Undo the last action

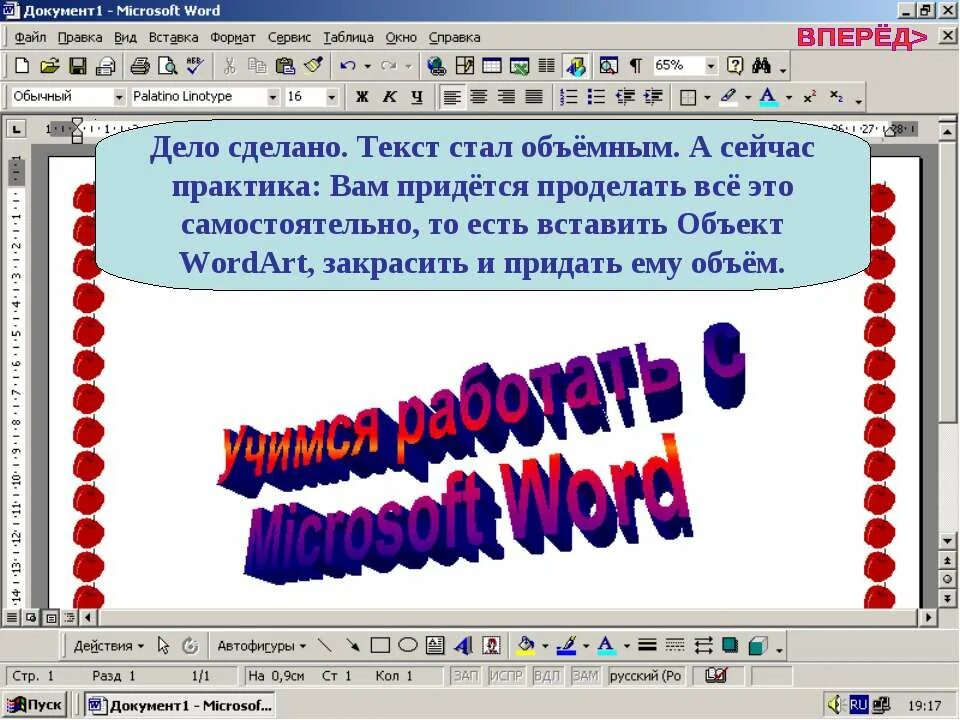click(348, 66)
